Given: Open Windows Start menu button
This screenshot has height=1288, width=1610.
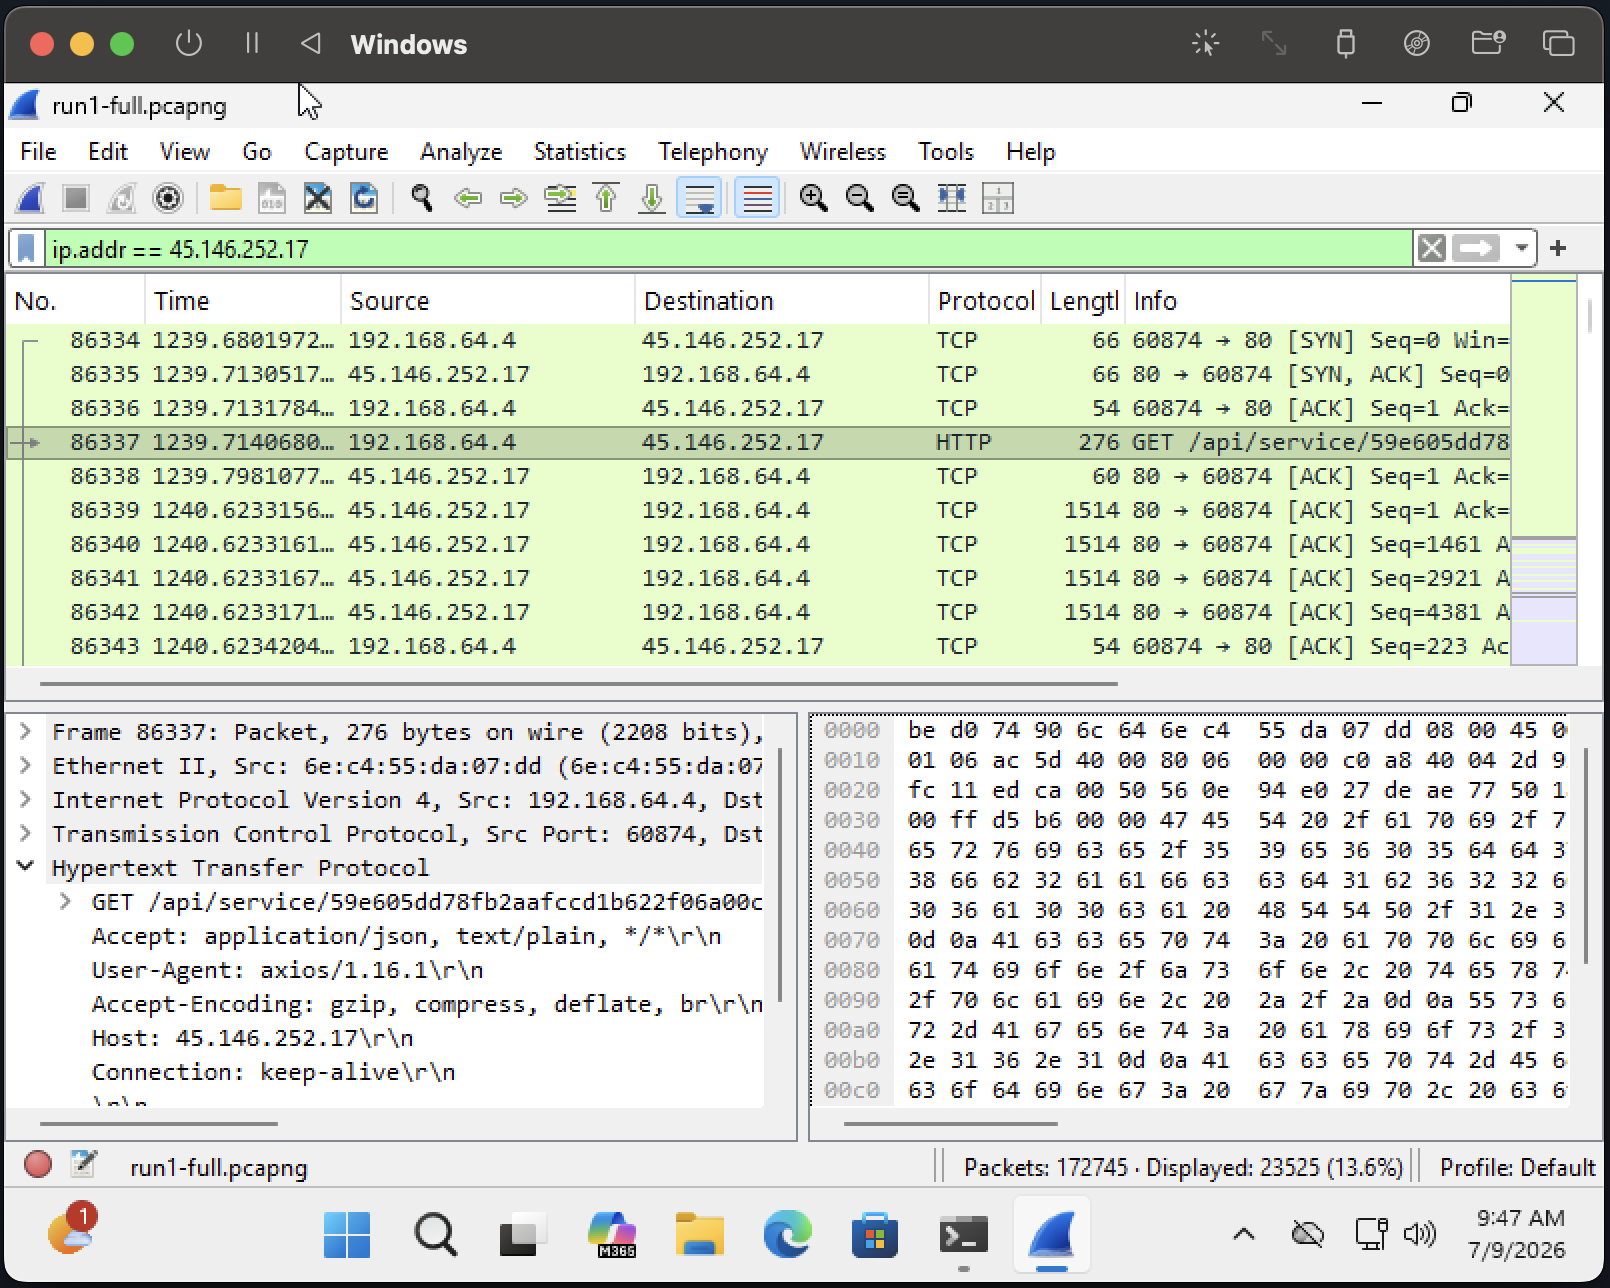Looking at the screenshot, I should (x=347, y=1235).
